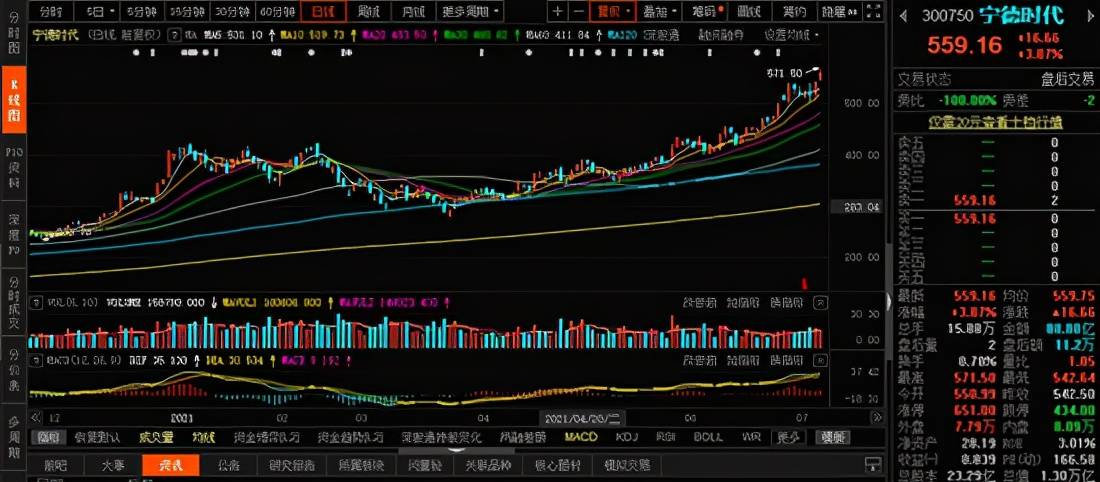Click the horizontal divider handle above bottom tabs
1100x482 pixels.
(457, 450)
